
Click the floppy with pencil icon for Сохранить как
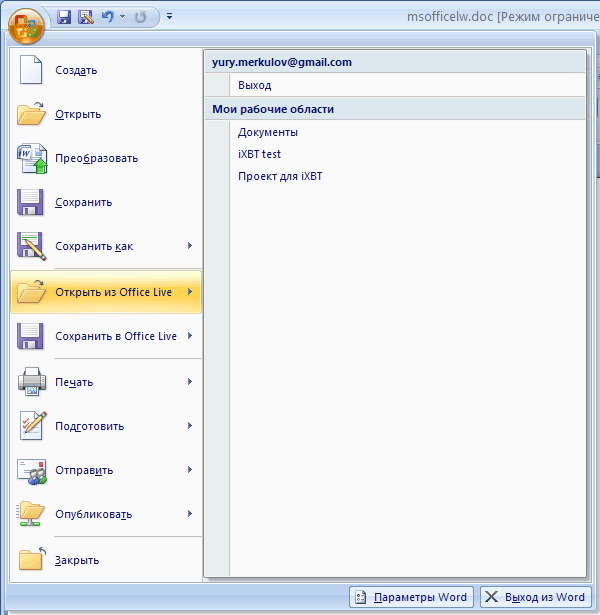31,246
